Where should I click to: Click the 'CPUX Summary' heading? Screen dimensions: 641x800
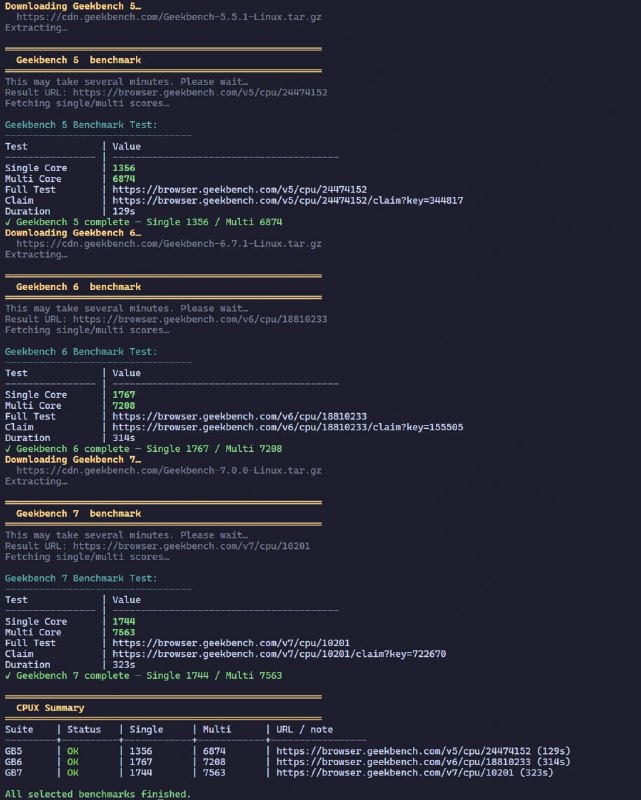[50, 708]
